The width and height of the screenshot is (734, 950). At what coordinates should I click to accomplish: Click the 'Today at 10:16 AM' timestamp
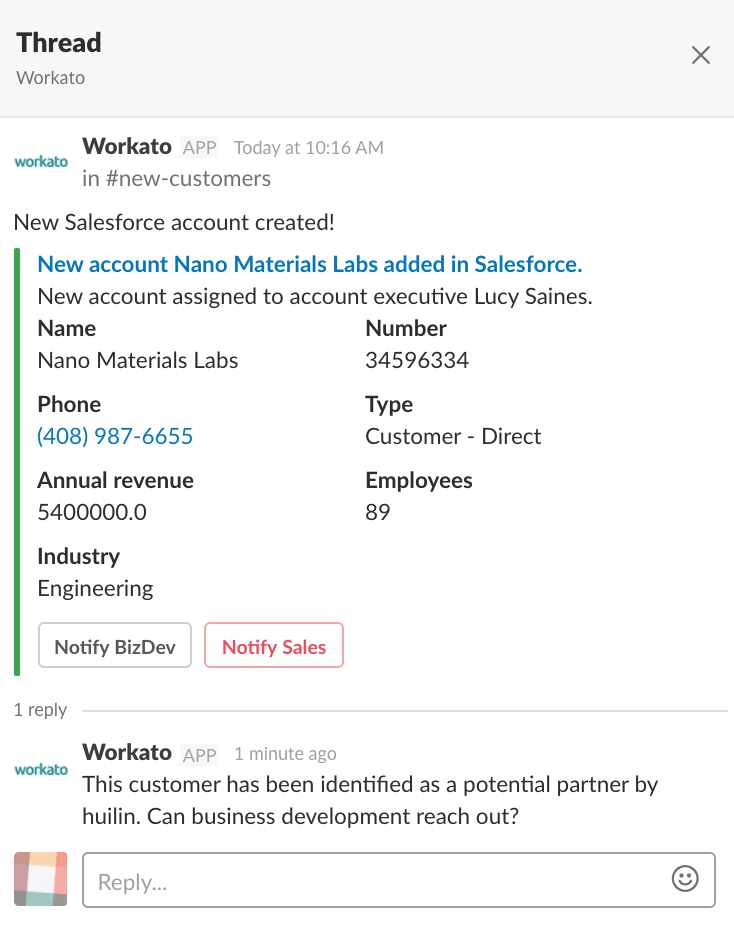tap(307, 147)
